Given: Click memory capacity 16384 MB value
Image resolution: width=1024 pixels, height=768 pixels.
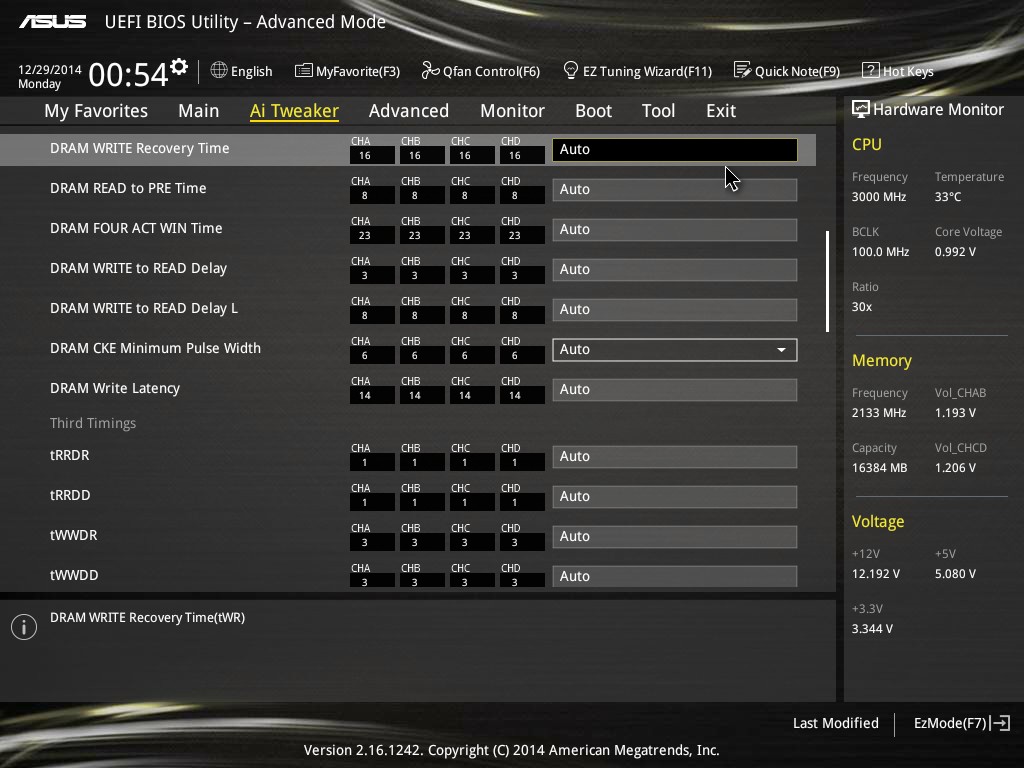Looking at the screenshot, I should (x=879, y=468).
